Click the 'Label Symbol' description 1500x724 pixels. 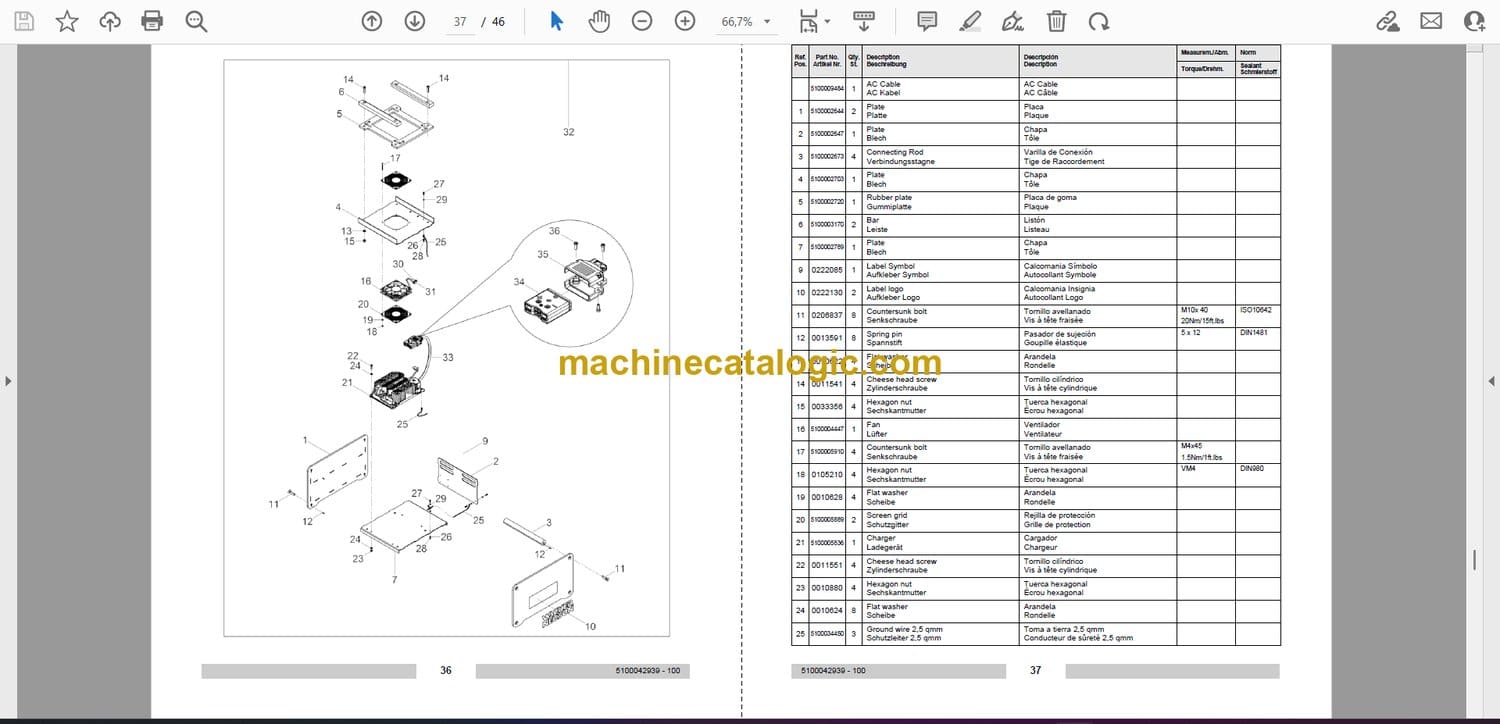click(x=890, y=266)
